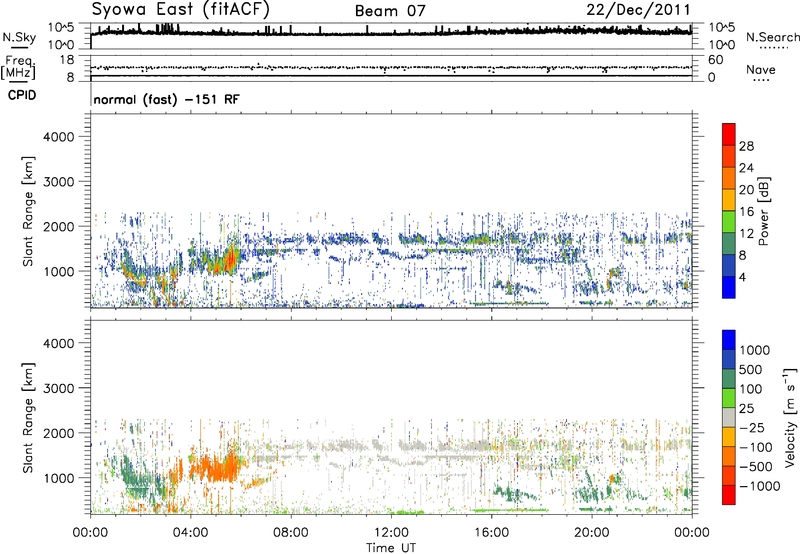Click the yellow segment of the Power colorbar

[x=729, y=199]
